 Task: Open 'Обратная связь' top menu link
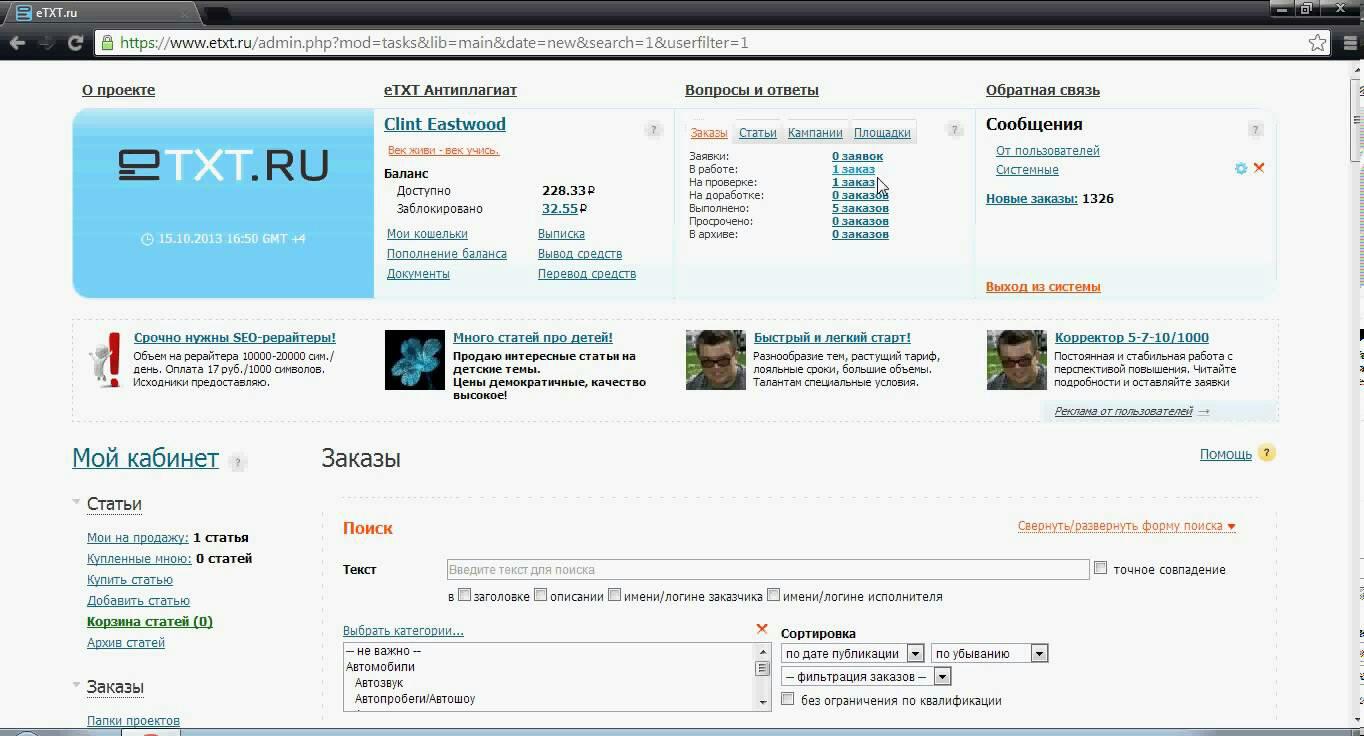pos(1043,90)
